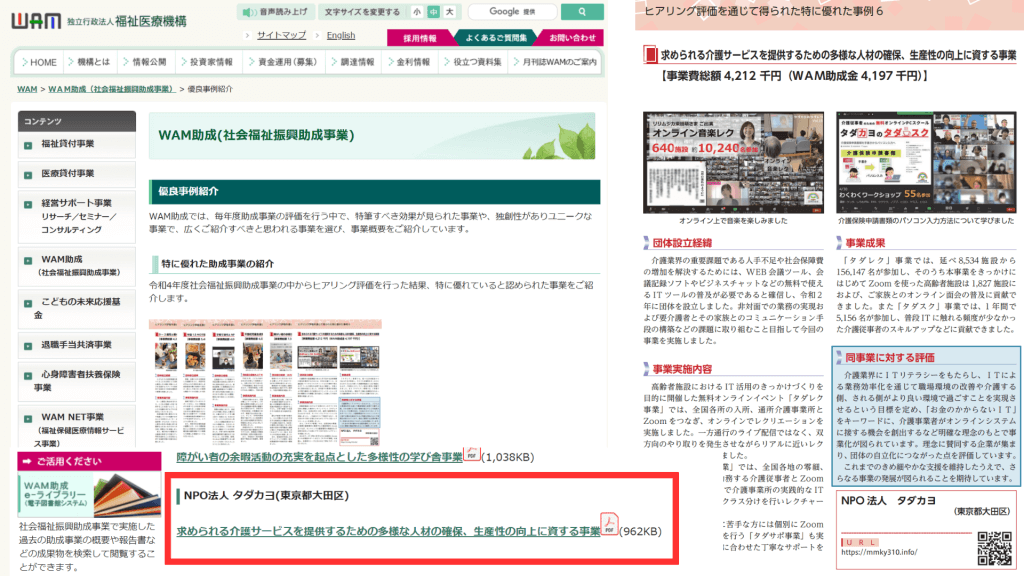Set text size to 小
The width and height of the screenshot is (1024, 576).
(416, 12)
